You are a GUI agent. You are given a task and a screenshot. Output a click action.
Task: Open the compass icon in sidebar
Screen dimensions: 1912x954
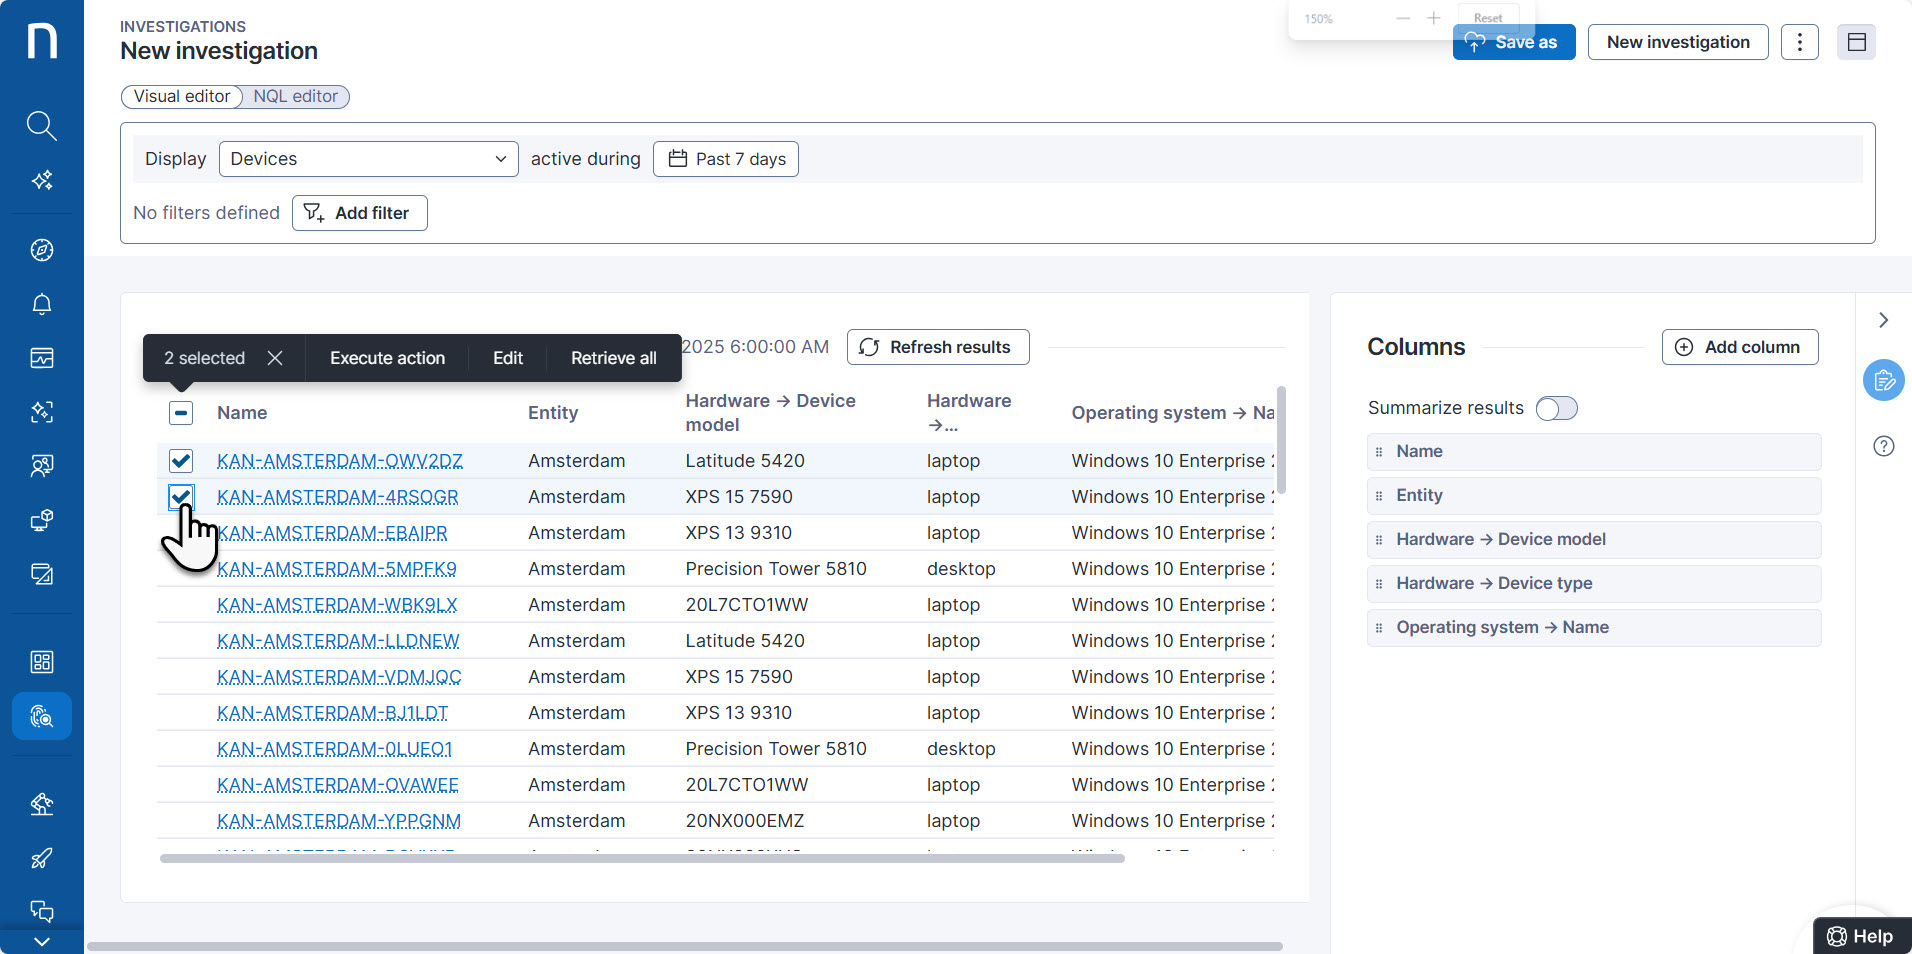pyautogui.click(x=41, y=250)
